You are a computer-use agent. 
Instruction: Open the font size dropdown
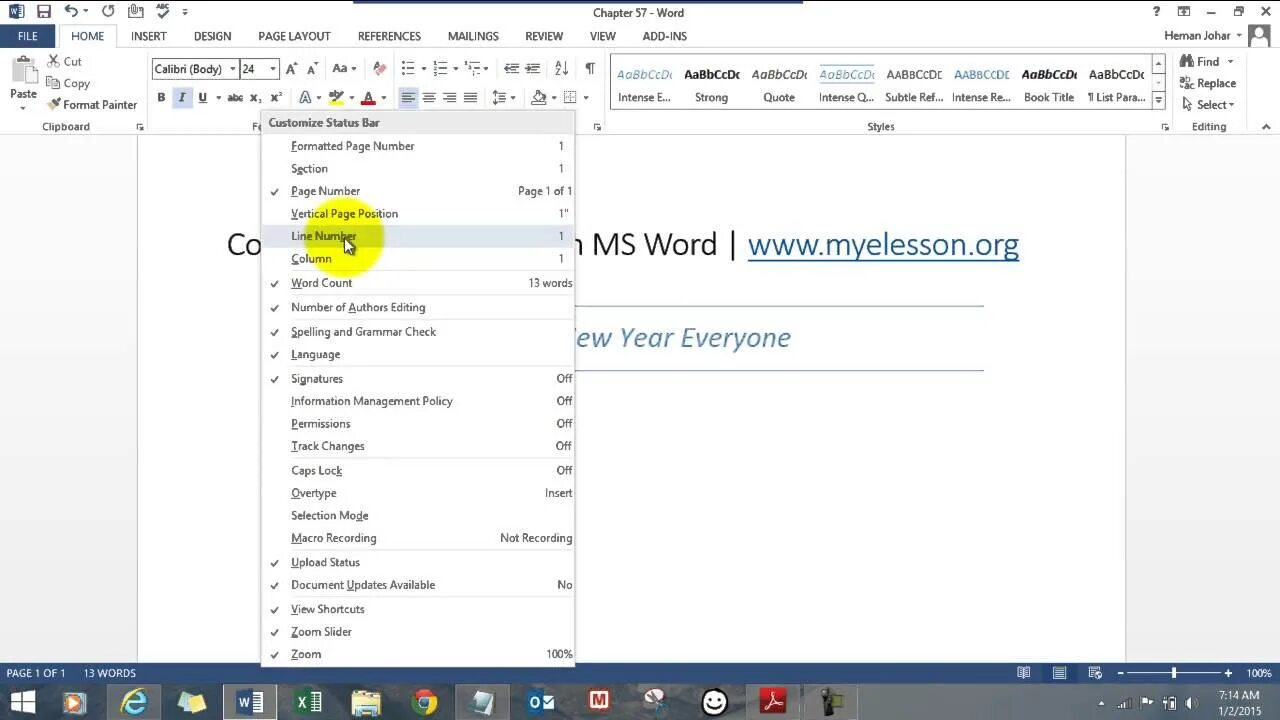pyautogui.click(x=273, y=69)
